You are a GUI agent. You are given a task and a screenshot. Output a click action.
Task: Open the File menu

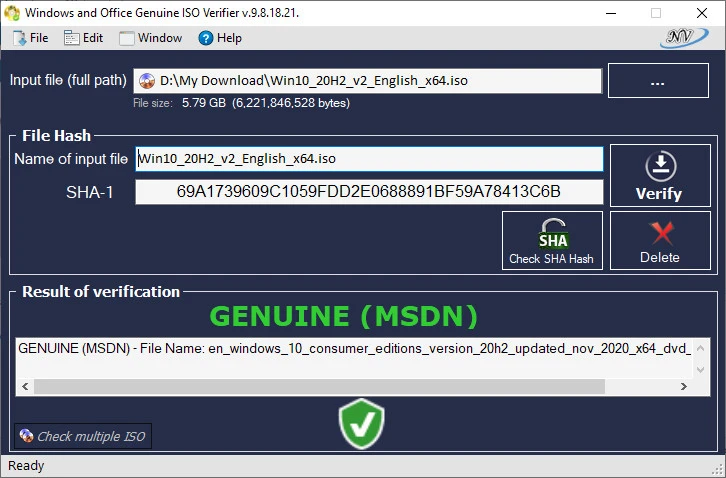(30, 38)
